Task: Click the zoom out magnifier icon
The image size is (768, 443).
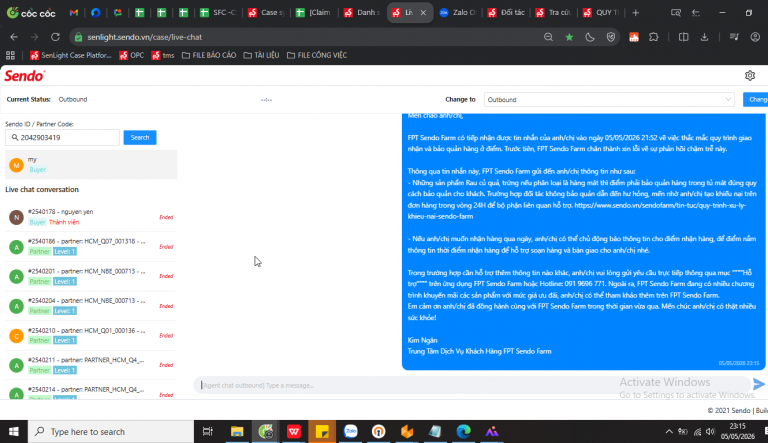Action: pos(549,37)
